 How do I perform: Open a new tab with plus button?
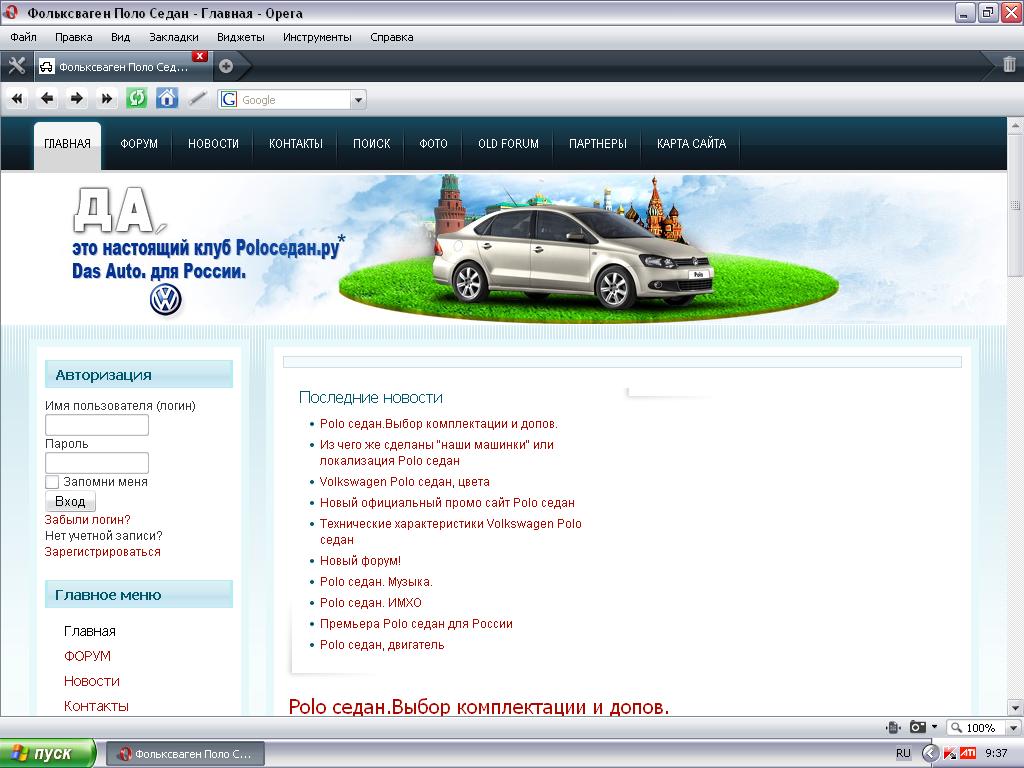pos(226,66)
